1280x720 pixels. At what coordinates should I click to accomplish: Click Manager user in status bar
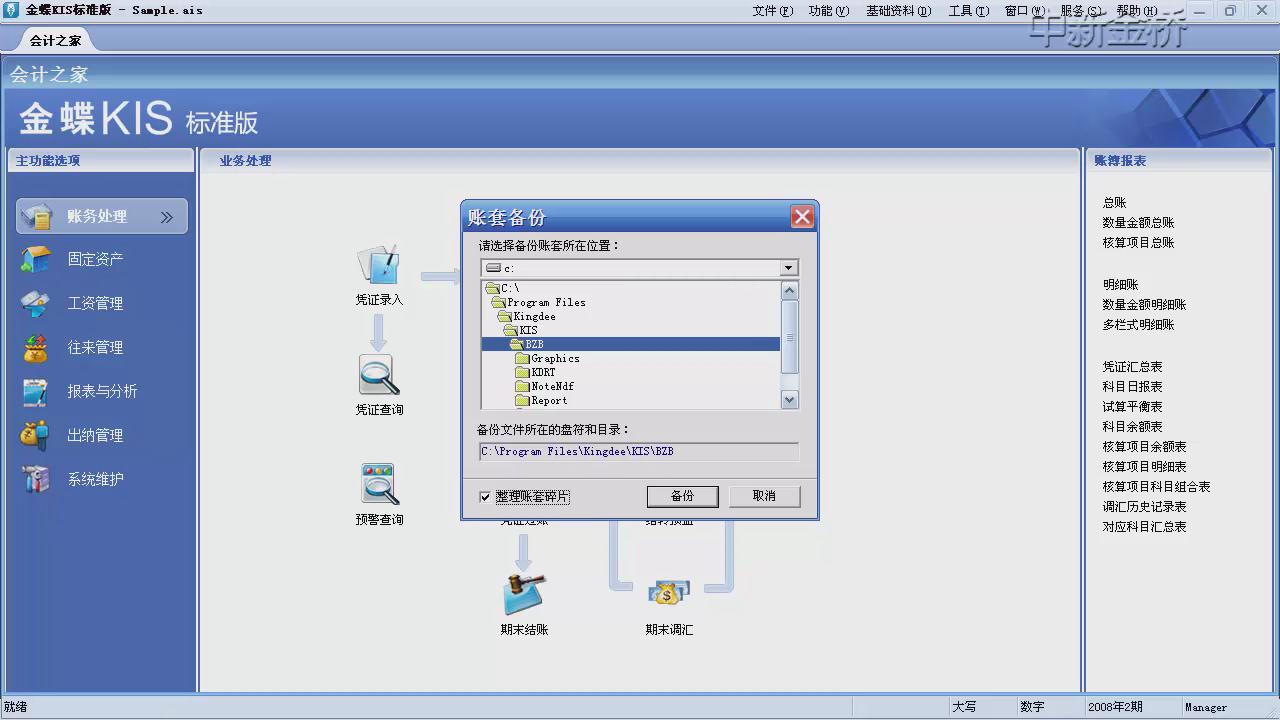(1205, 707)
